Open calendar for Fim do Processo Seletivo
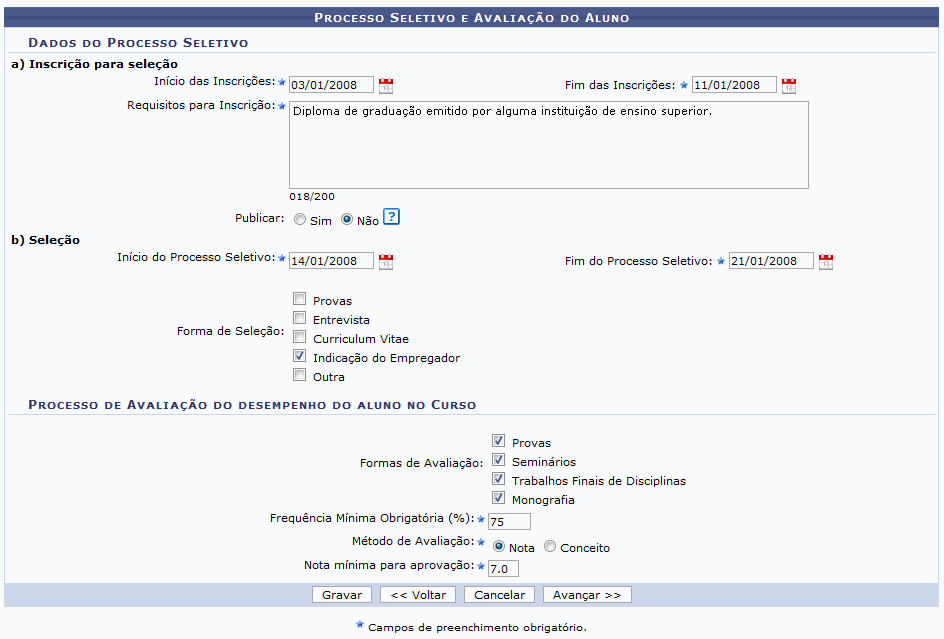Screen dimensions: 944x639 [x=826, y=262]
